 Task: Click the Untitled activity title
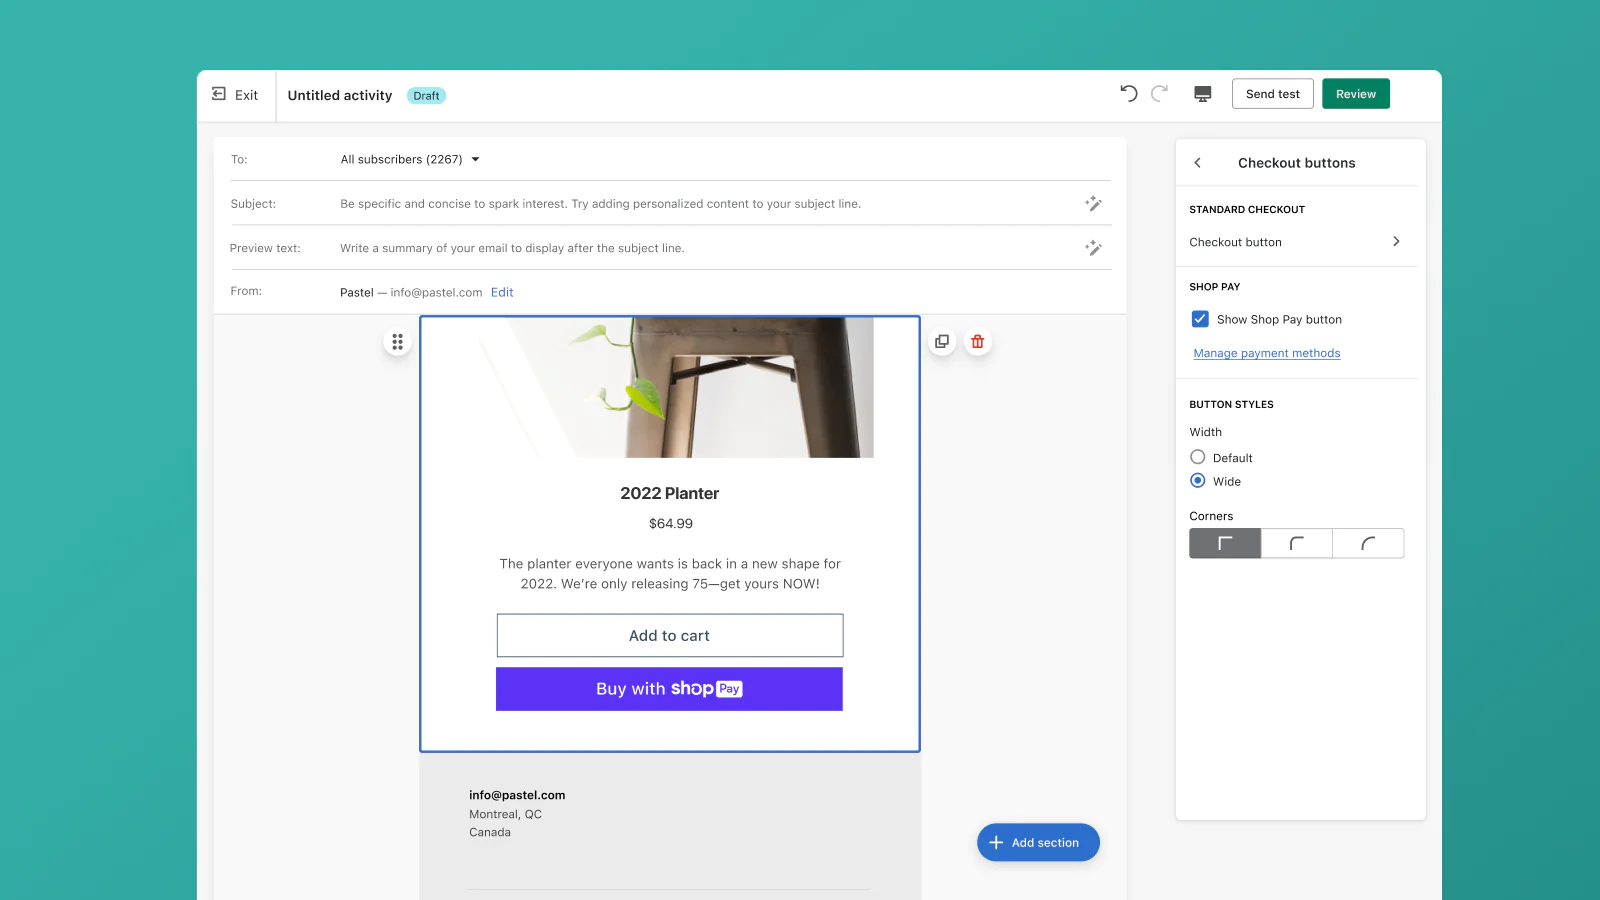(340, 96)
